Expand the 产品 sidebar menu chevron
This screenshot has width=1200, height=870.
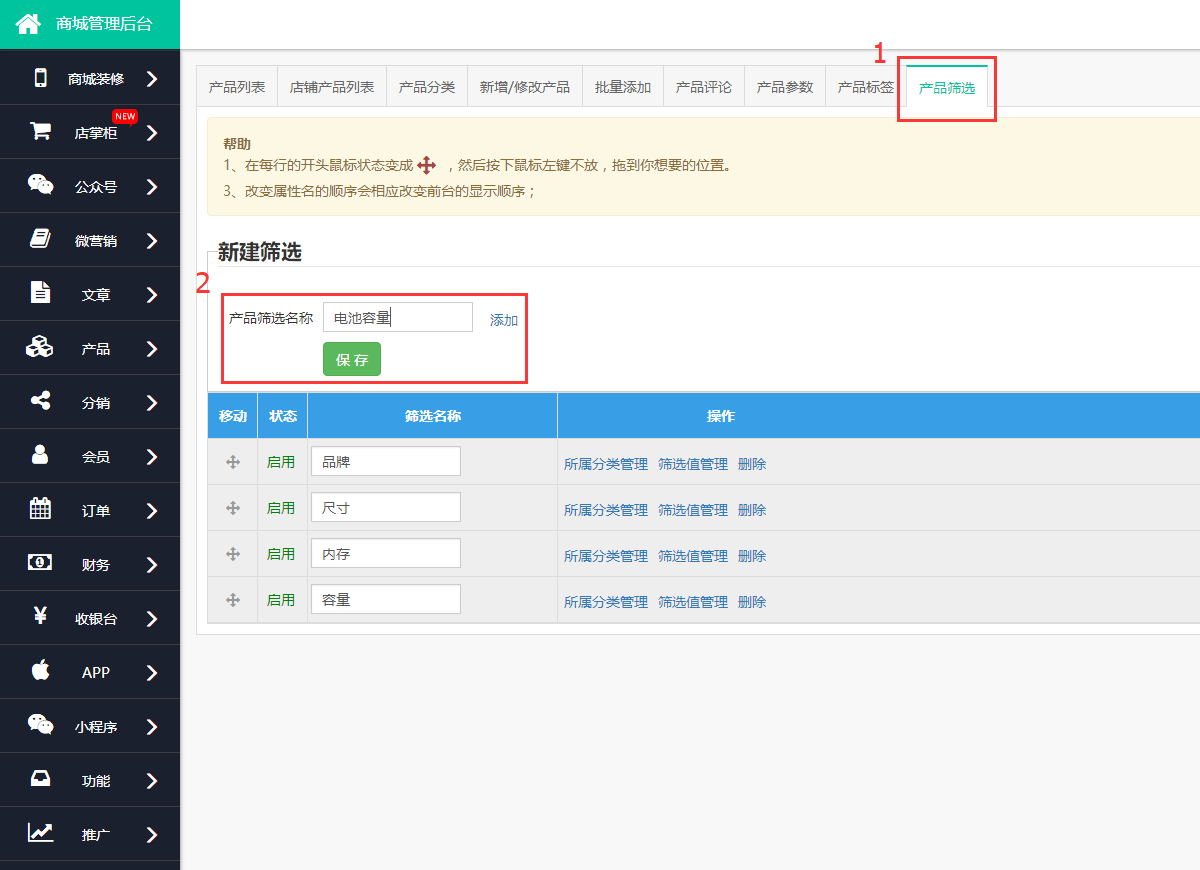(152, 349)
